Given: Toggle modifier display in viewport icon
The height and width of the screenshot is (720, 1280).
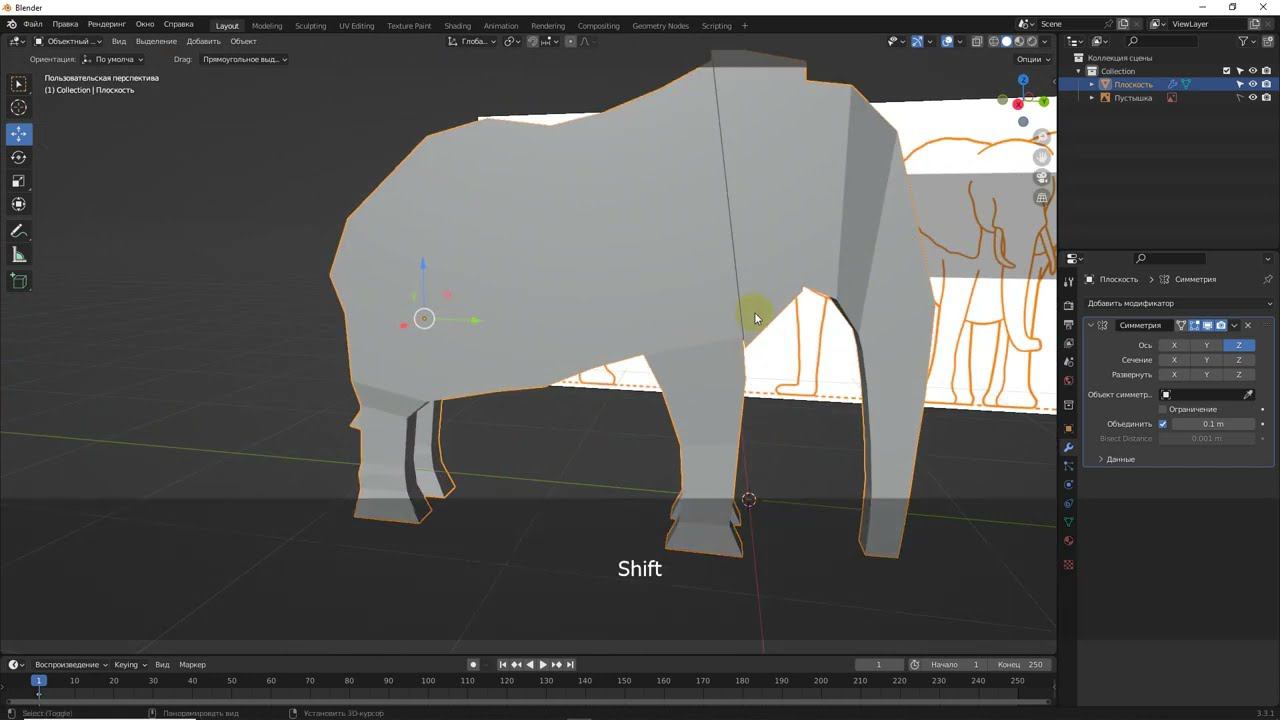Looking at the screenshot, I should click(x=1207, y=325).
